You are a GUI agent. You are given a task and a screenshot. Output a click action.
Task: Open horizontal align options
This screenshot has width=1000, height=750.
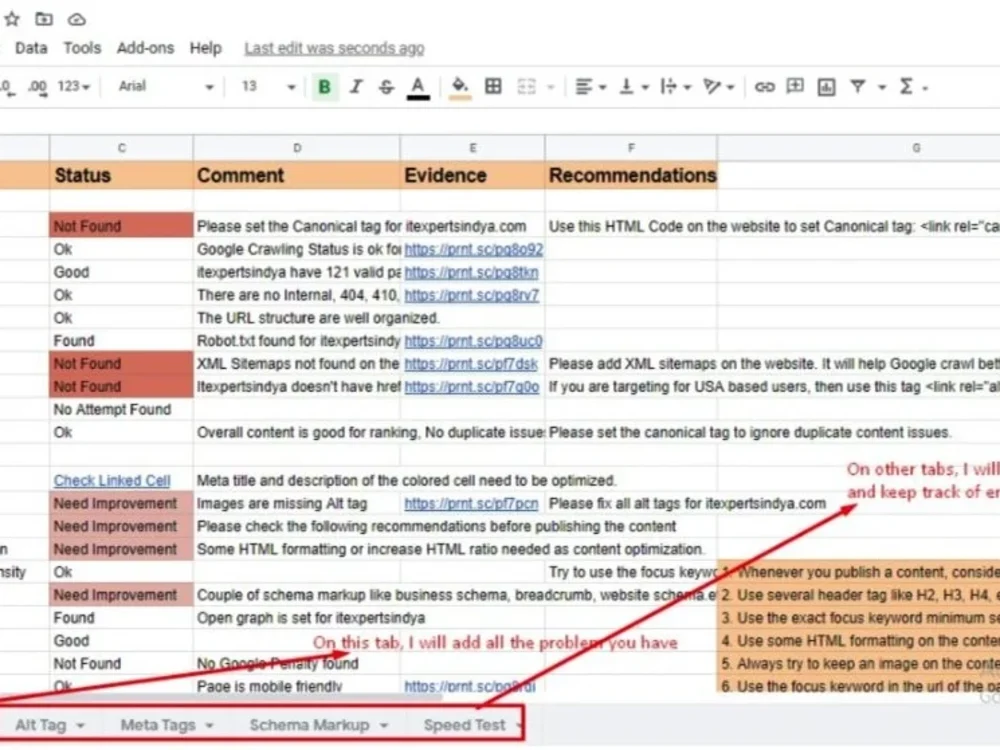coord(590,86)
